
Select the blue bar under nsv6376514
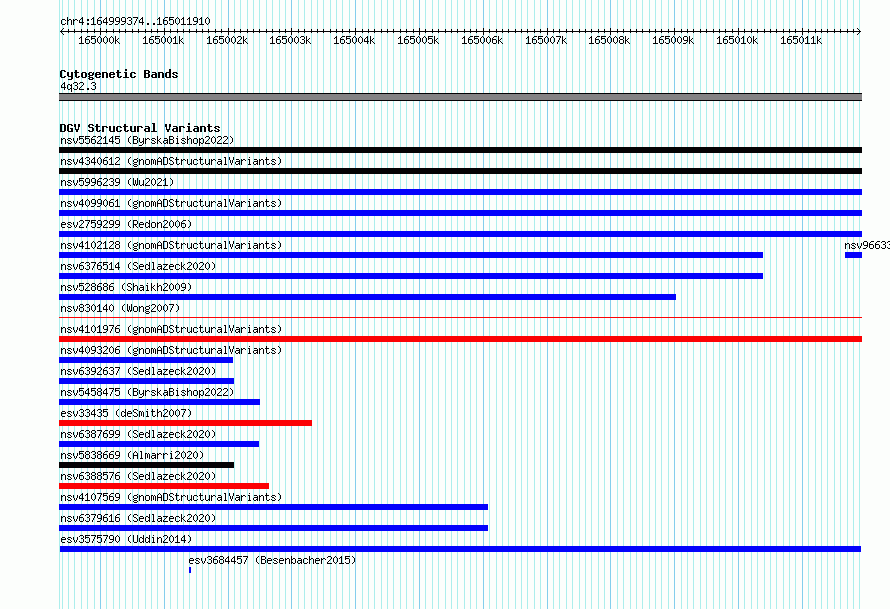[411, 276]
